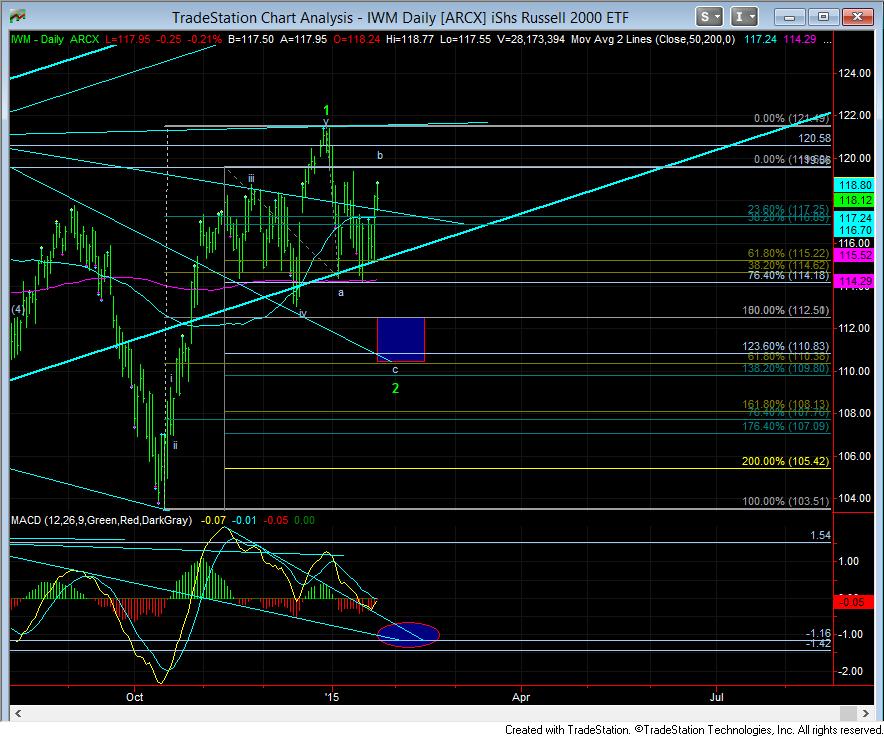
Task: Close the Chart Analysis window
Action: pyautogui.click(x=858, y=17)
